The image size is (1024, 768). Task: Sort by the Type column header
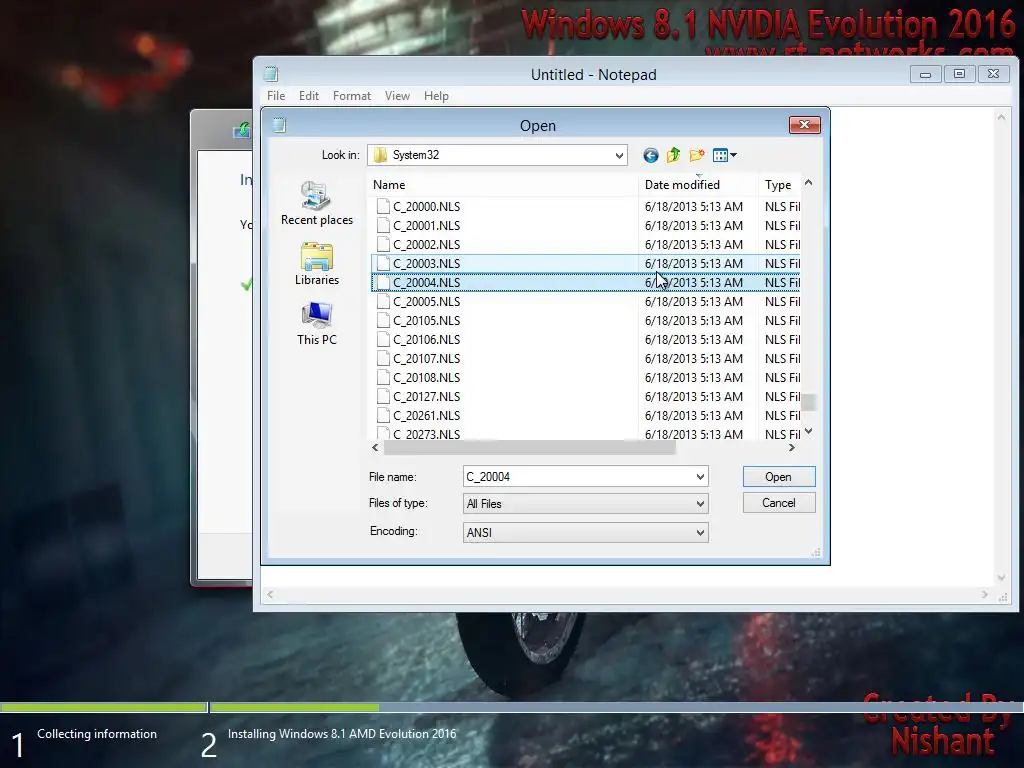(780, 185)
